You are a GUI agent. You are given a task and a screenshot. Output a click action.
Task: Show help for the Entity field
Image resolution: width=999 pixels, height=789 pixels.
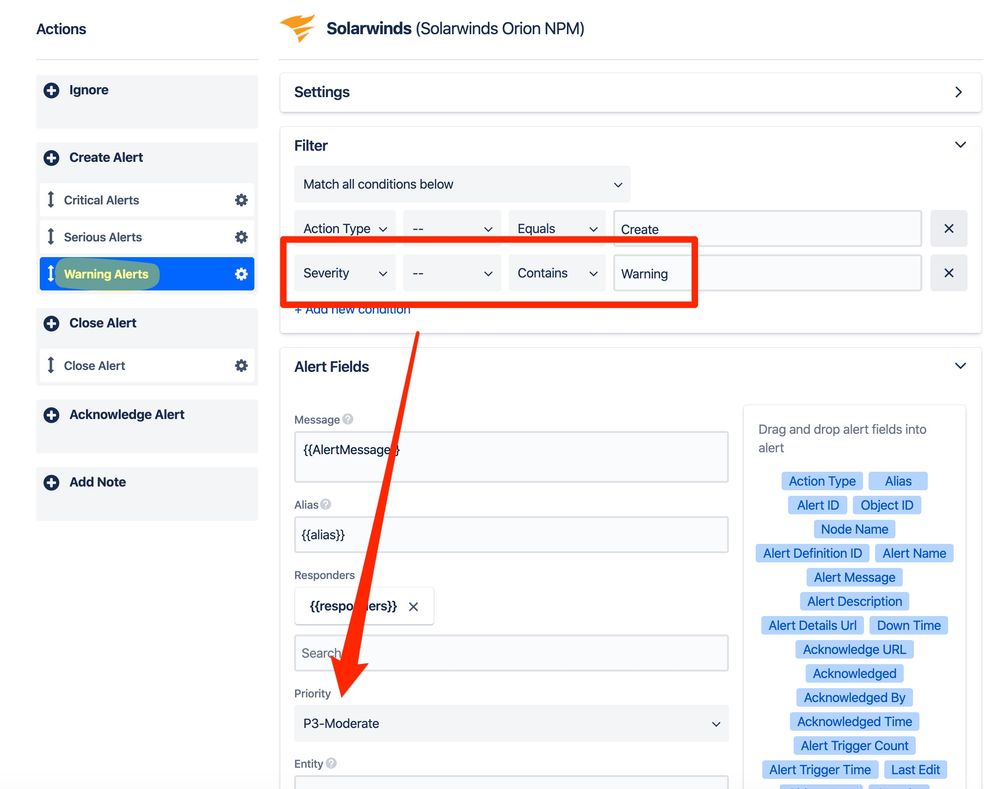pos(331,764)
